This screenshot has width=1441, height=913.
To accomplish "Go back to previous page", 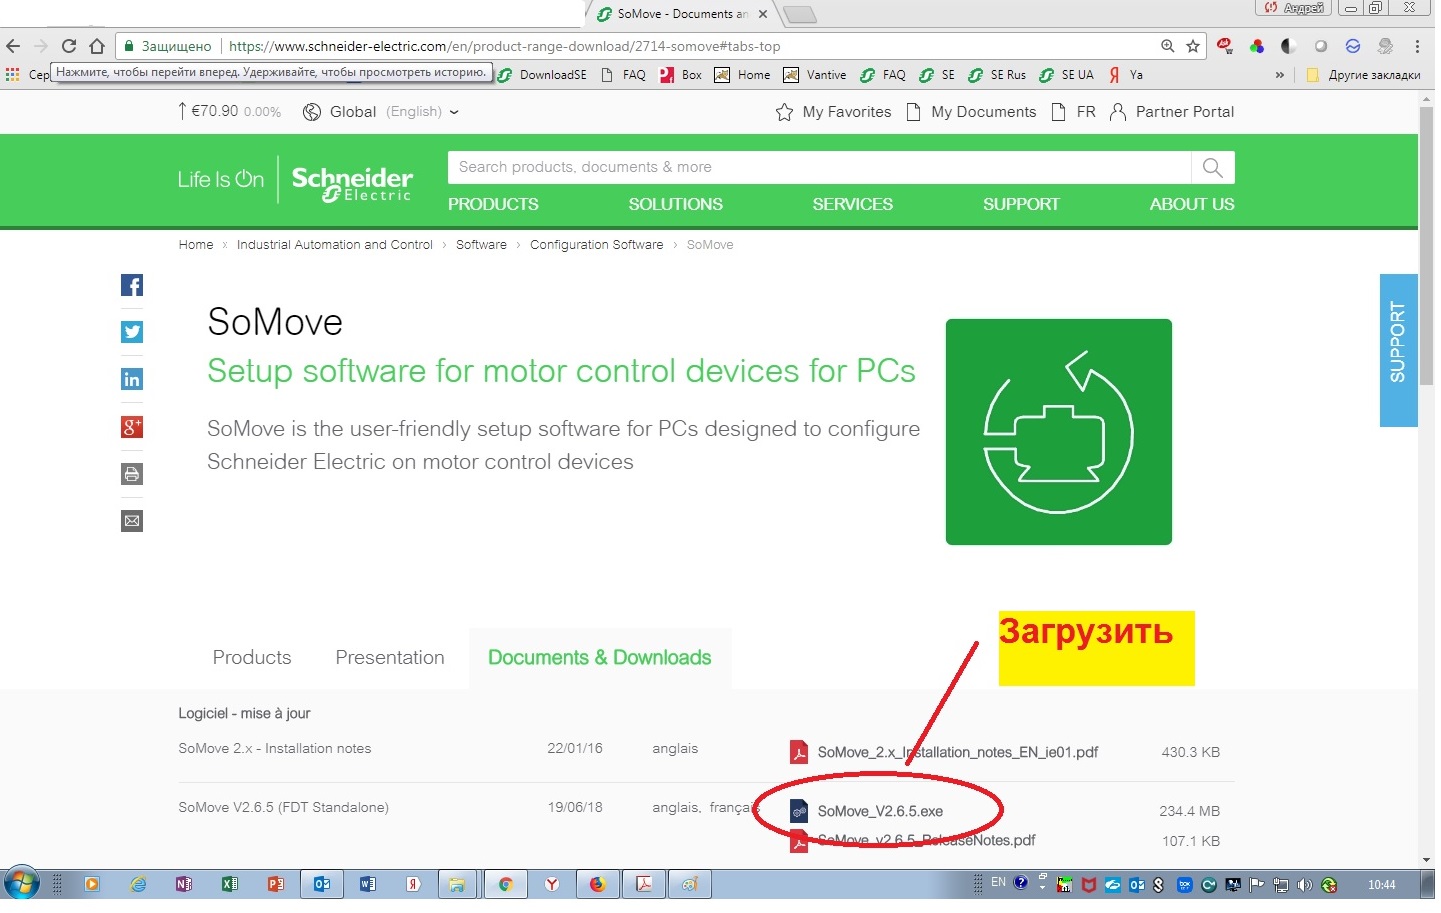I will (13, 46).
